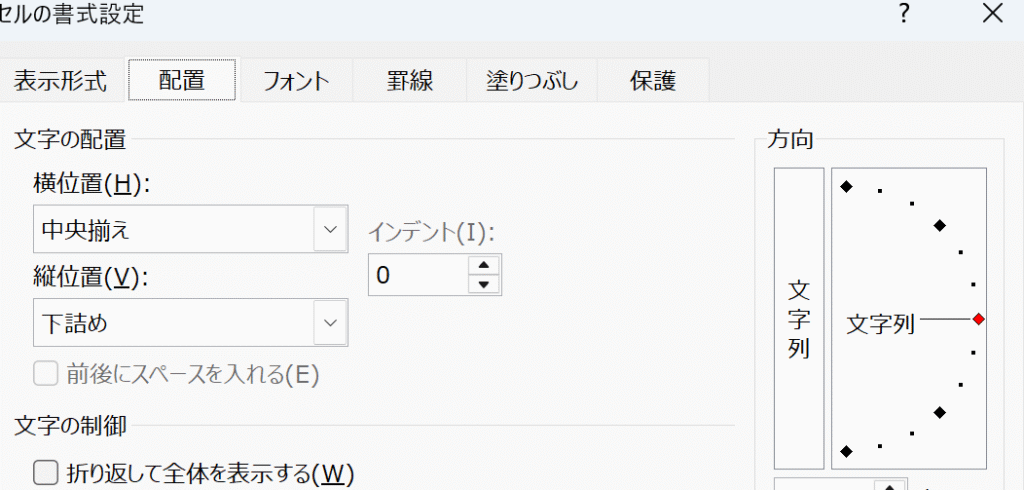Enable 折り返して全体を表示する checkbox
The image size is (1024, 490).
click(x=46, y=472)
